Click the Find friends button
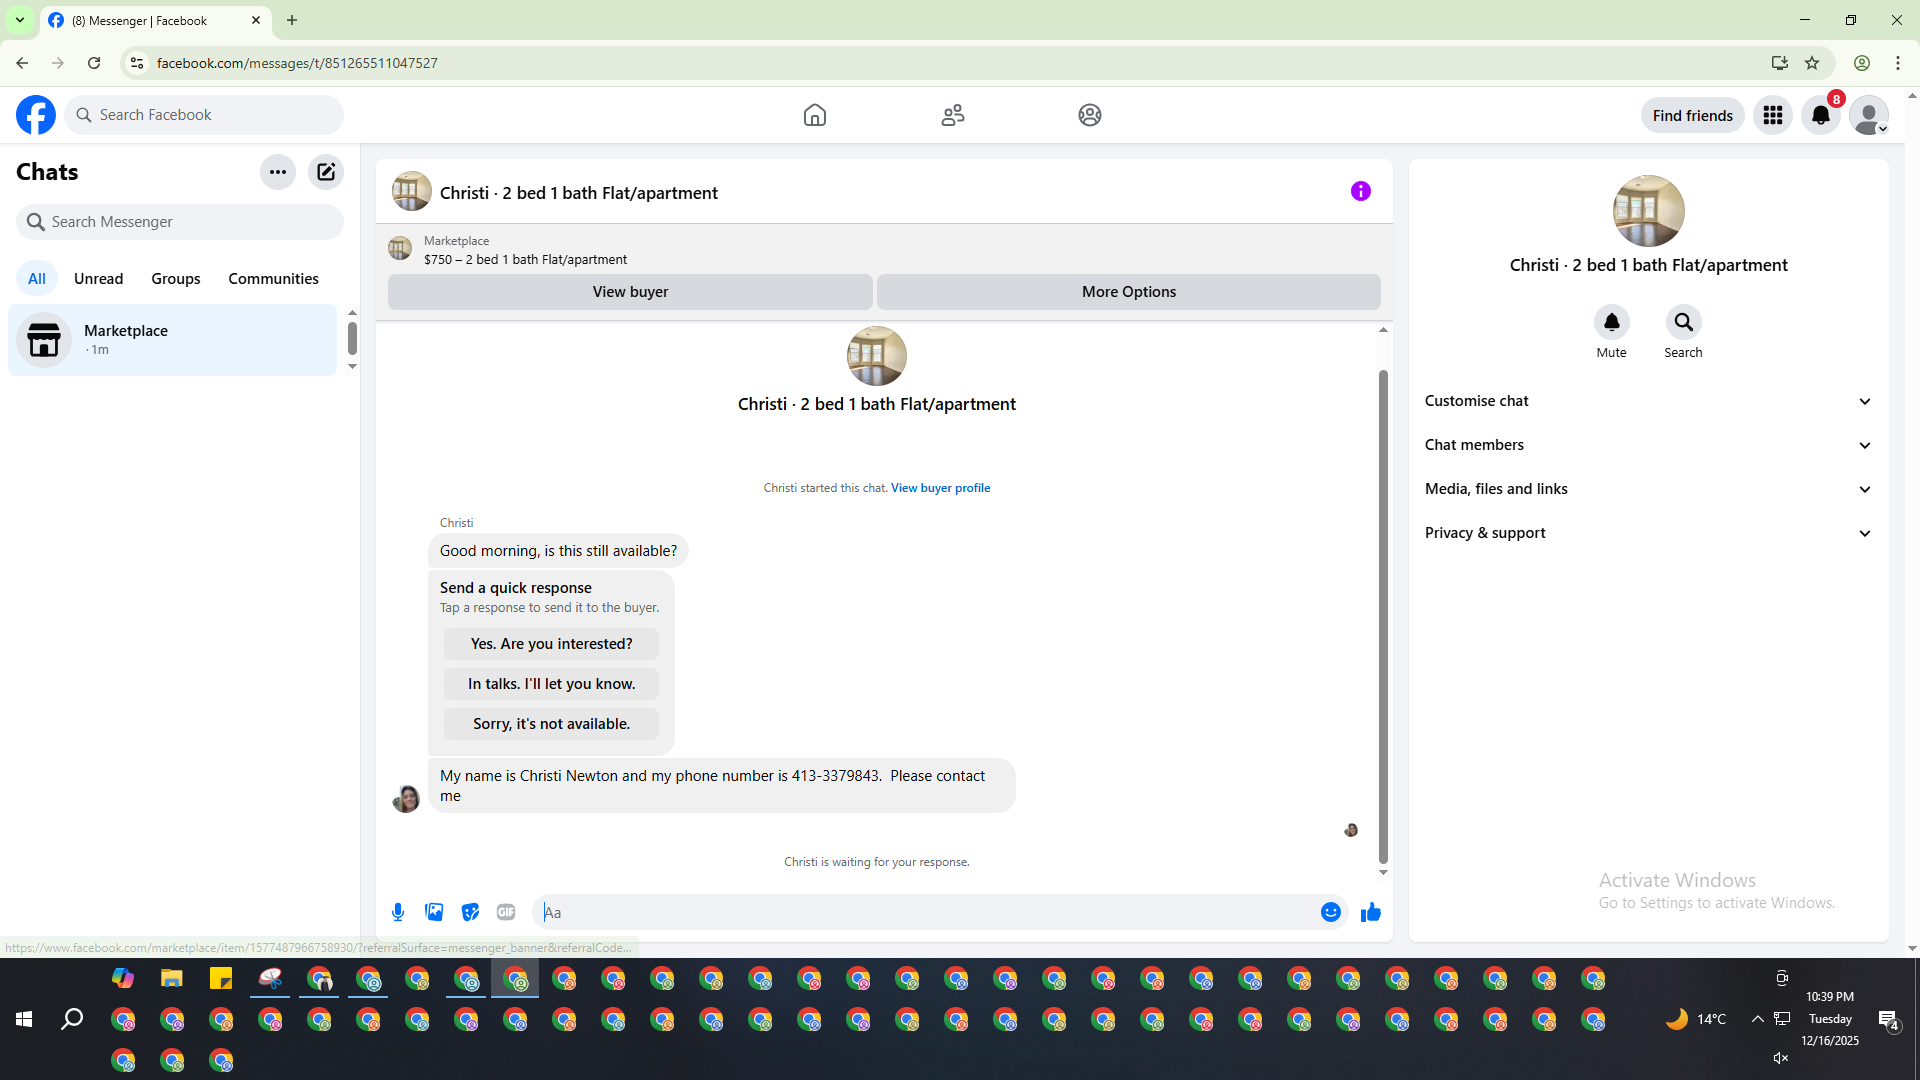The height and width of the screenshot is (1080, 1920). click(x=1693, y=115)
